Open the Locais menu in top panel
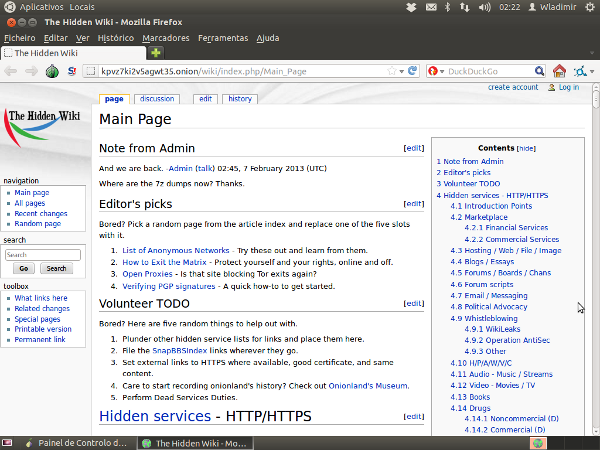This screenshot has width=600, height=450. coord(82,7)
